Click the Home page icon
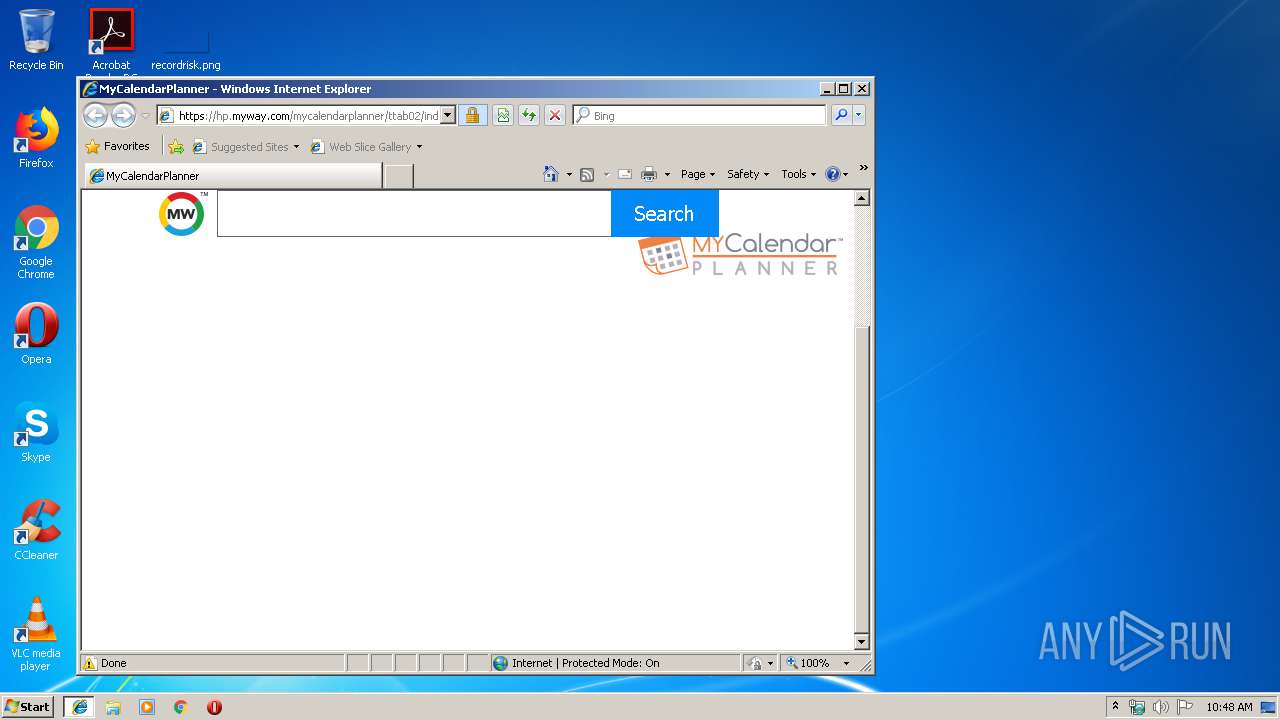 click(550, 174)
